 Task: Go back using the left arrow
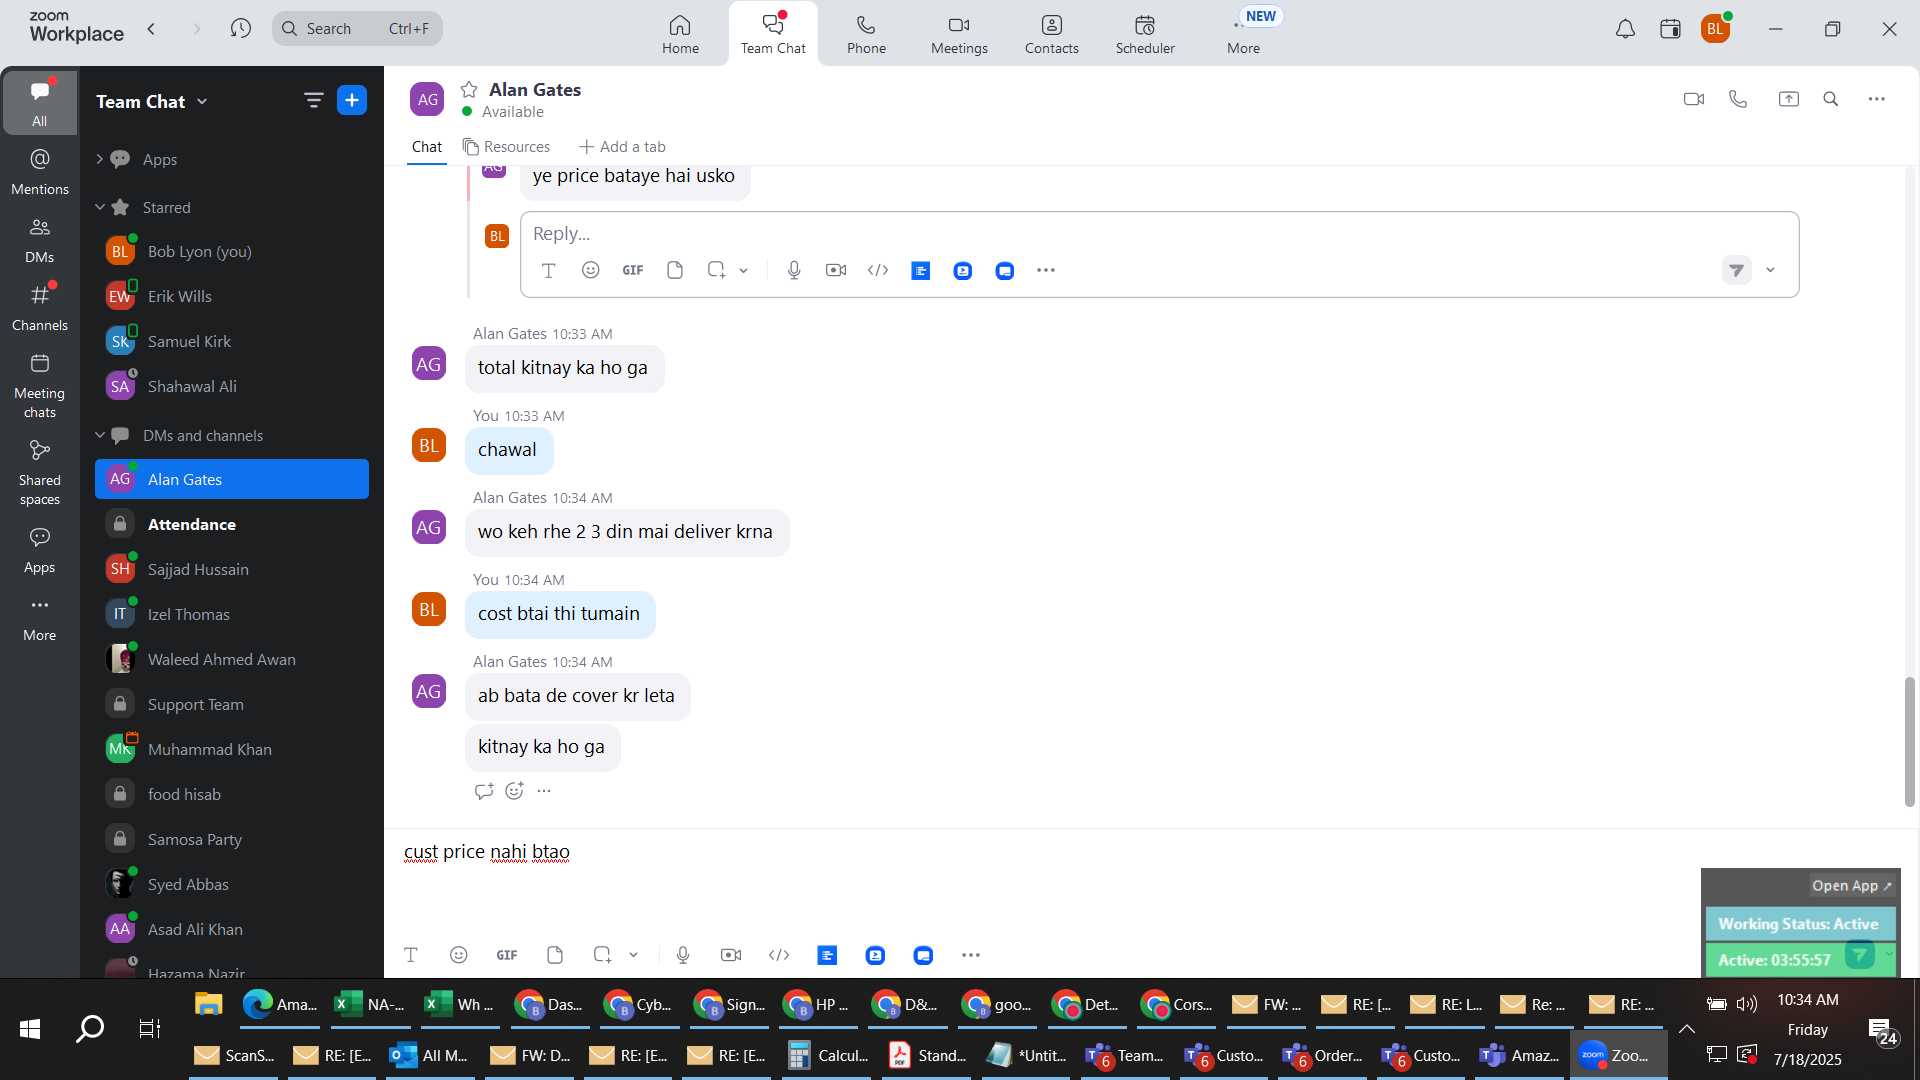point(152,28)
